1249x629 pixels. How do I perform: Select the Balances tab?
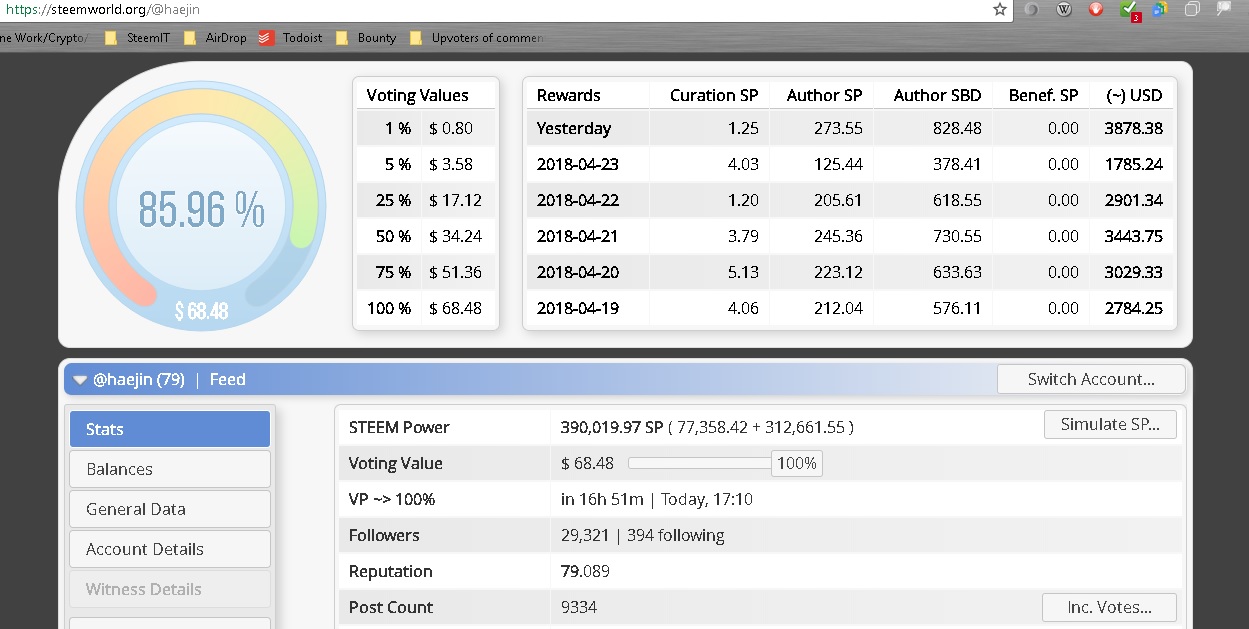[170, 469]
